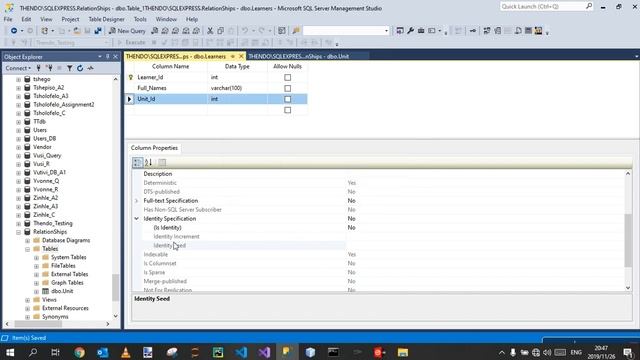
Task: Toggle Allow Nulls checkbox in the empty row
Action: pos(287,110)
